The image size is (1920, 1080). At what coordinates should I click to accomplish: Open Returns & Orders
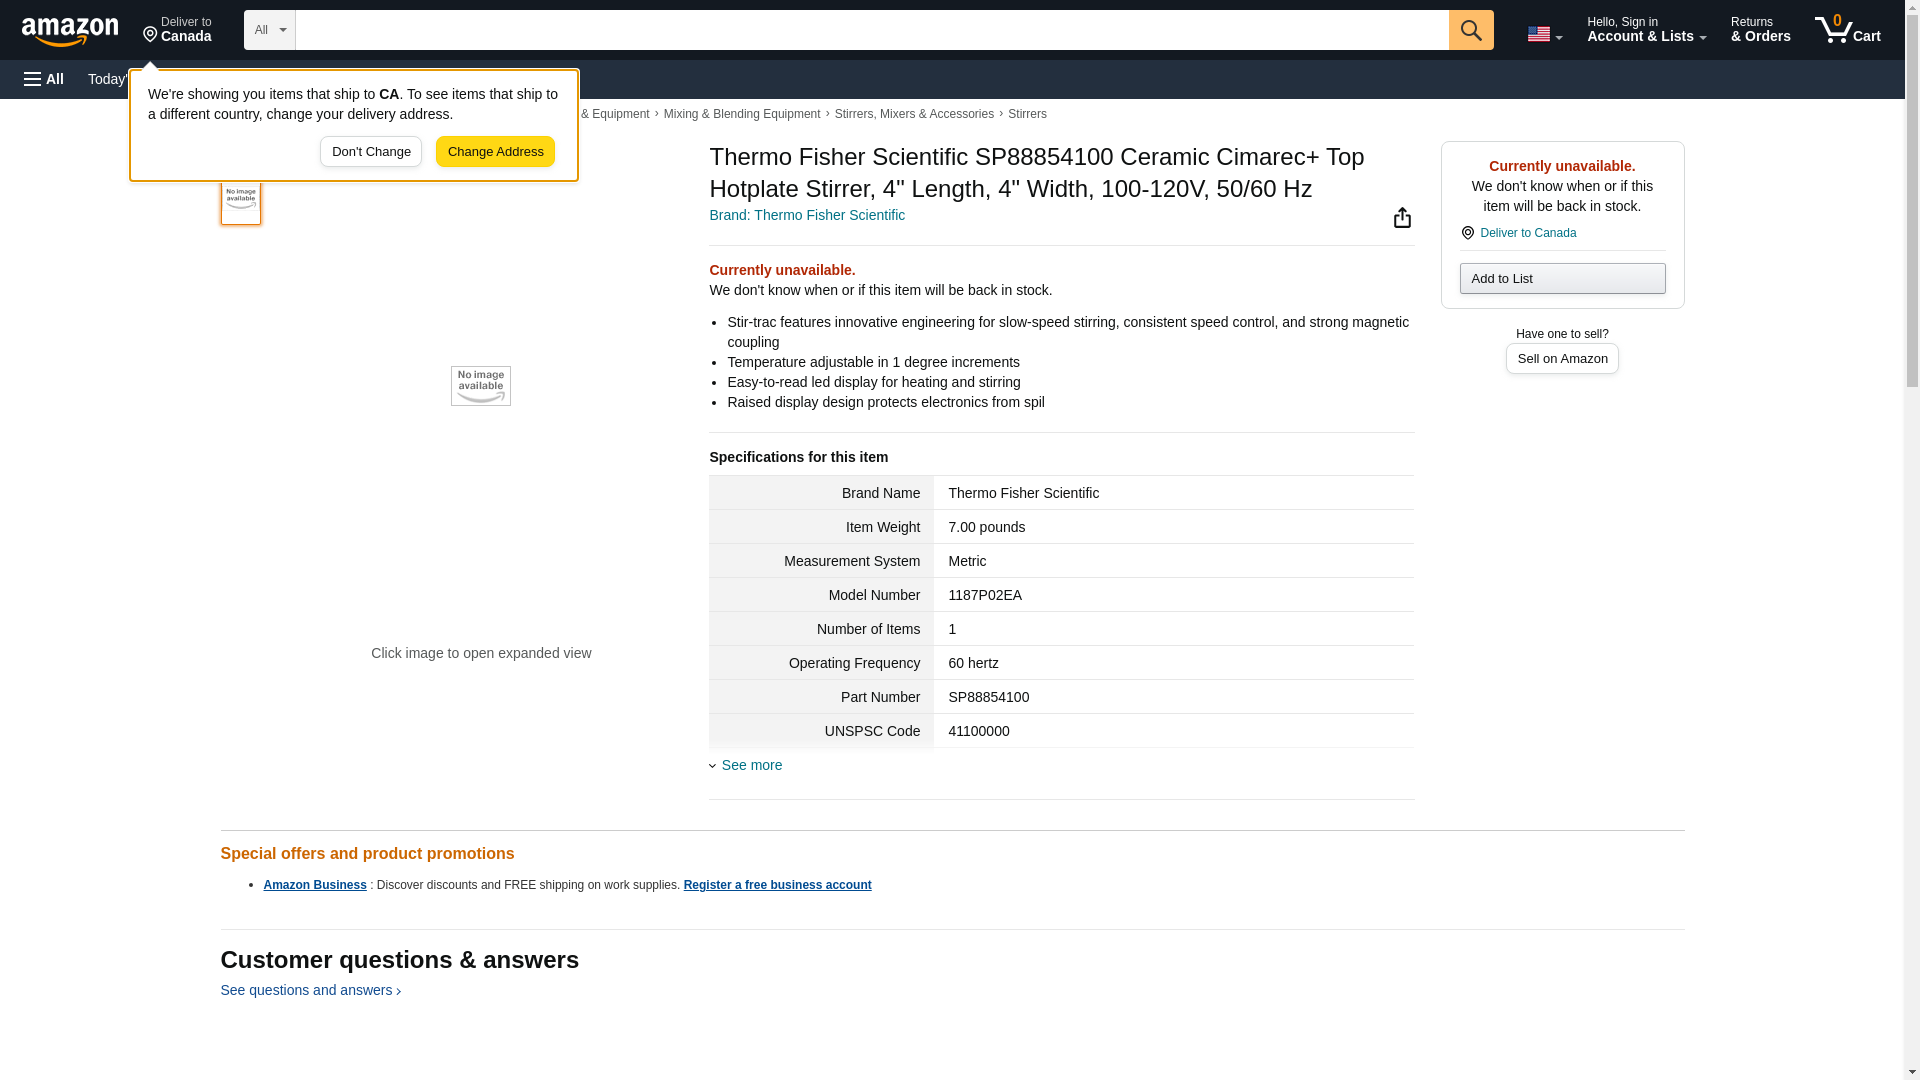click(1760, 30)
